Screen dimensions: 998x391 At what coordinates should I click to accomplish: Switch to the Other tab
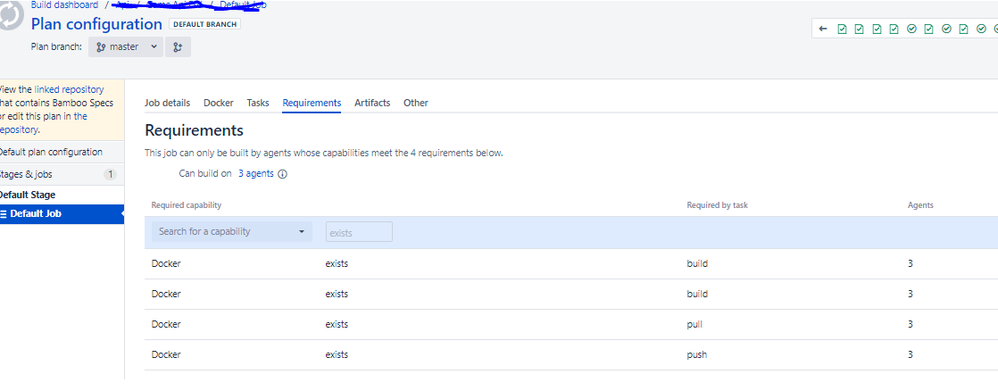click(x=416, y=103)
